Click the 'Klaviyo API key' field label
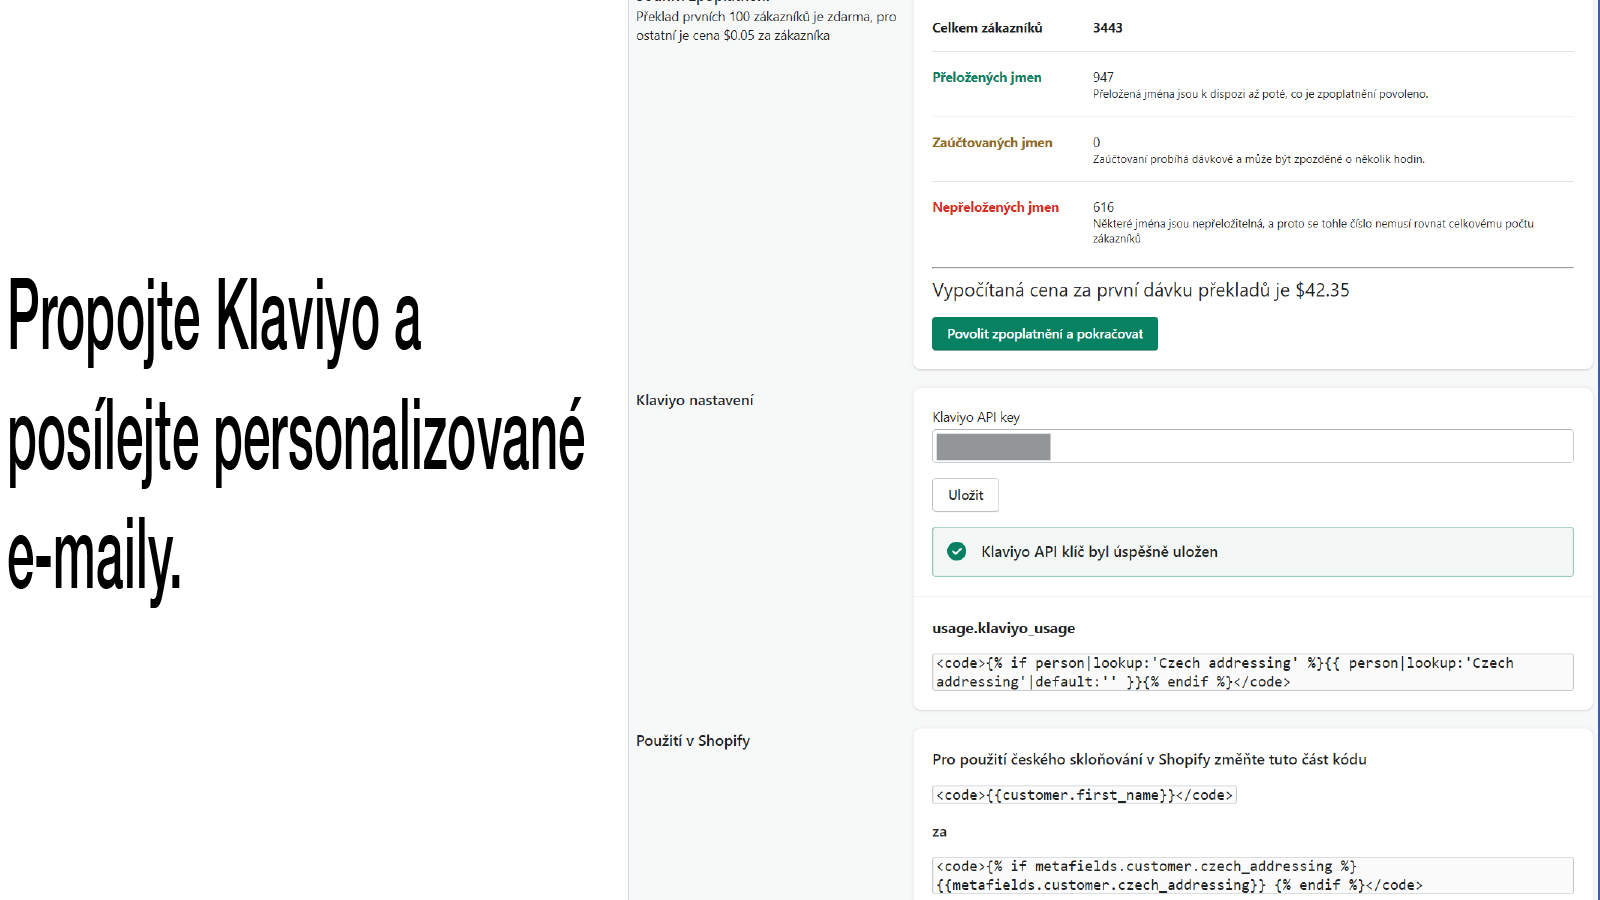The width and height of the screenshot is (1600, 900). tap(976, 417)
